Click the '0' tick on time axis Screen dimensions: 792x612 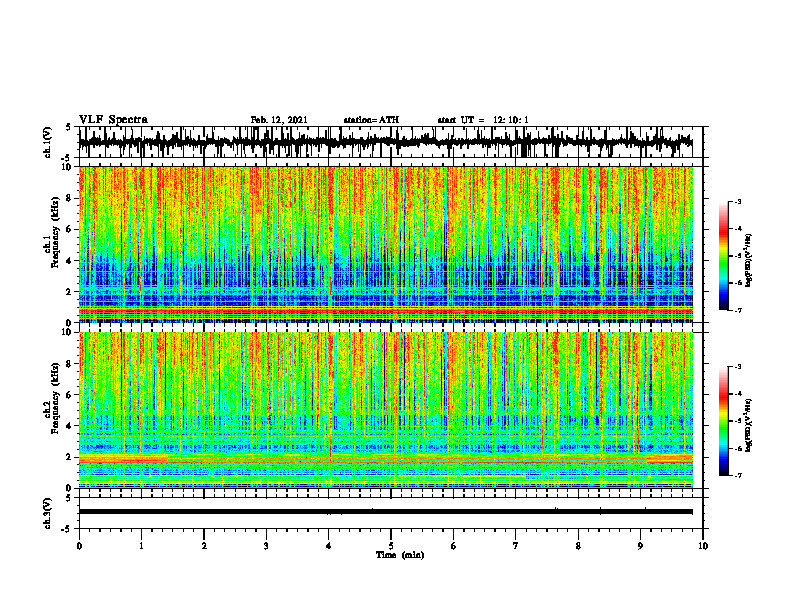click(79, 546)
